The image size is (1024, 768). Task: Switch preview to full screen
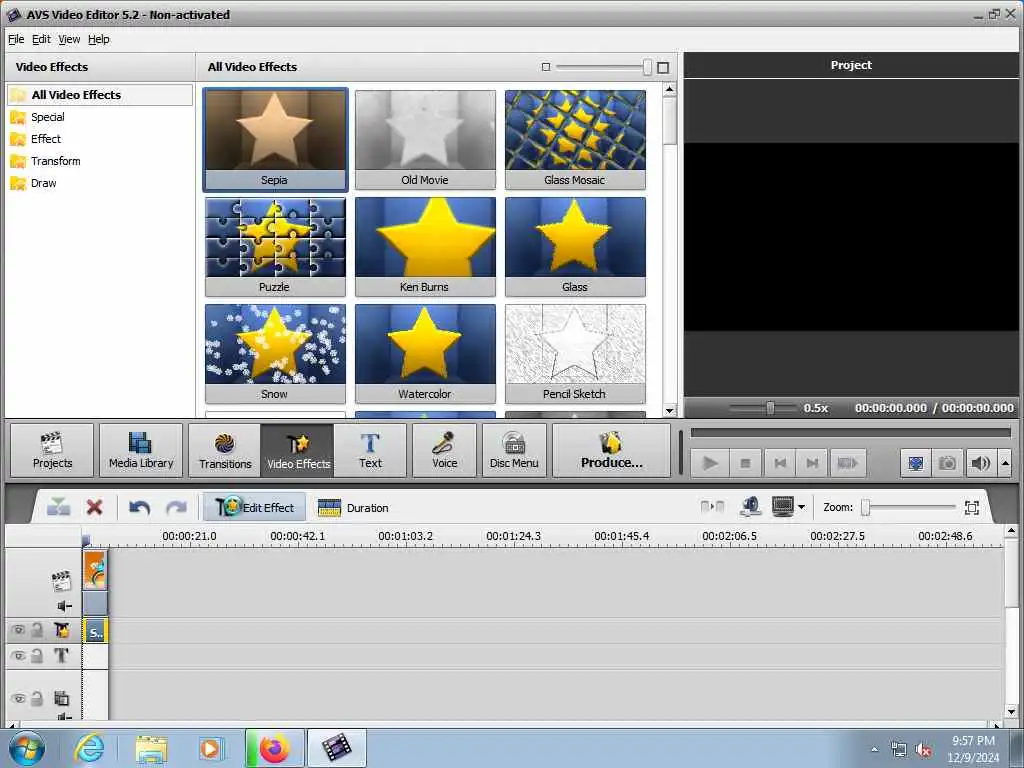click(916, 463)
